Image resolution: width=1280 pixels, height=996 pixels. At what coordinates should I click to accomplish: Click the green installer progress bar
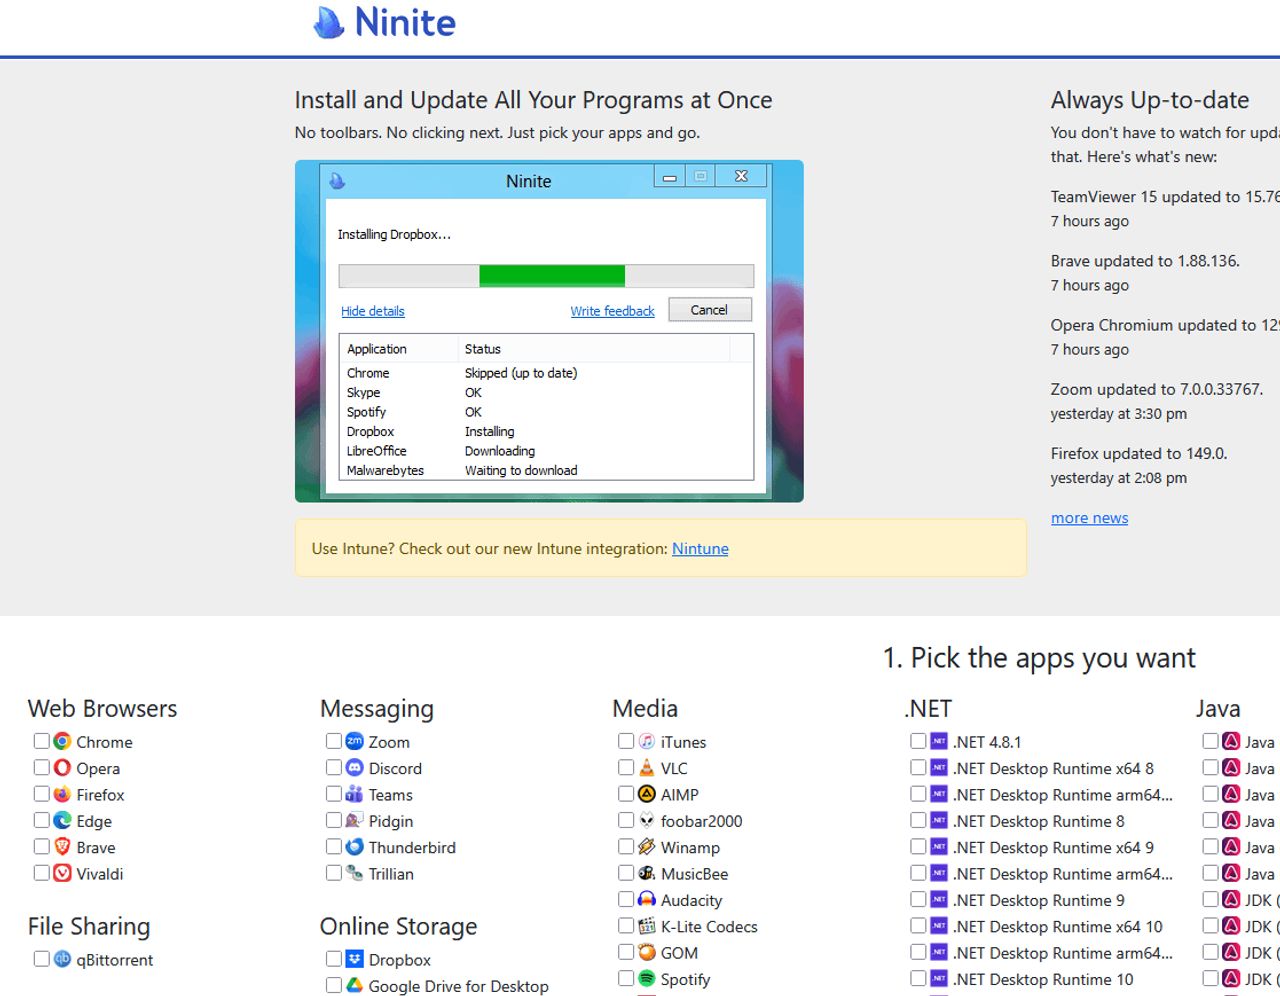pos(552,276)
